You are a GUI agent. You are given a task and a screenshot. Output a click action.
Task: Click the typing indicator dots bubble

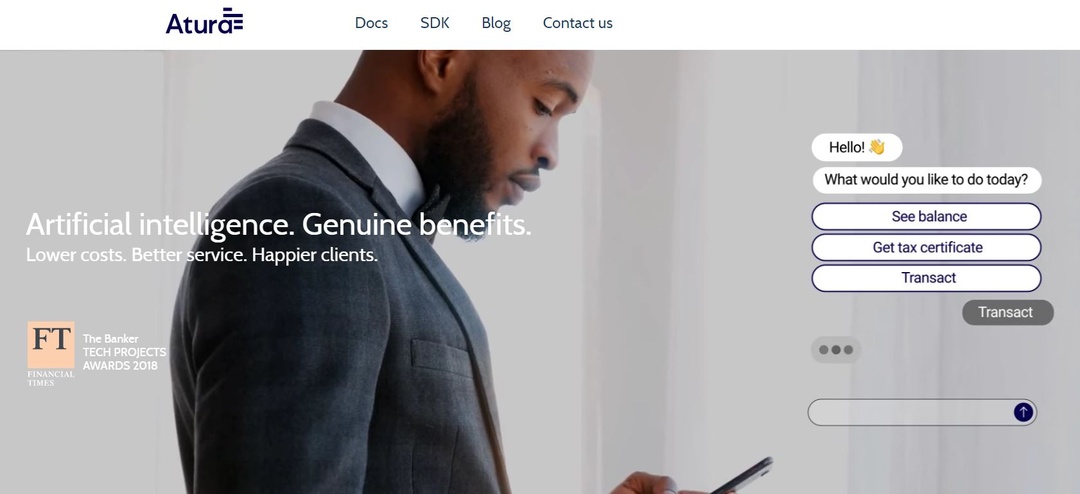pos(835,350)
